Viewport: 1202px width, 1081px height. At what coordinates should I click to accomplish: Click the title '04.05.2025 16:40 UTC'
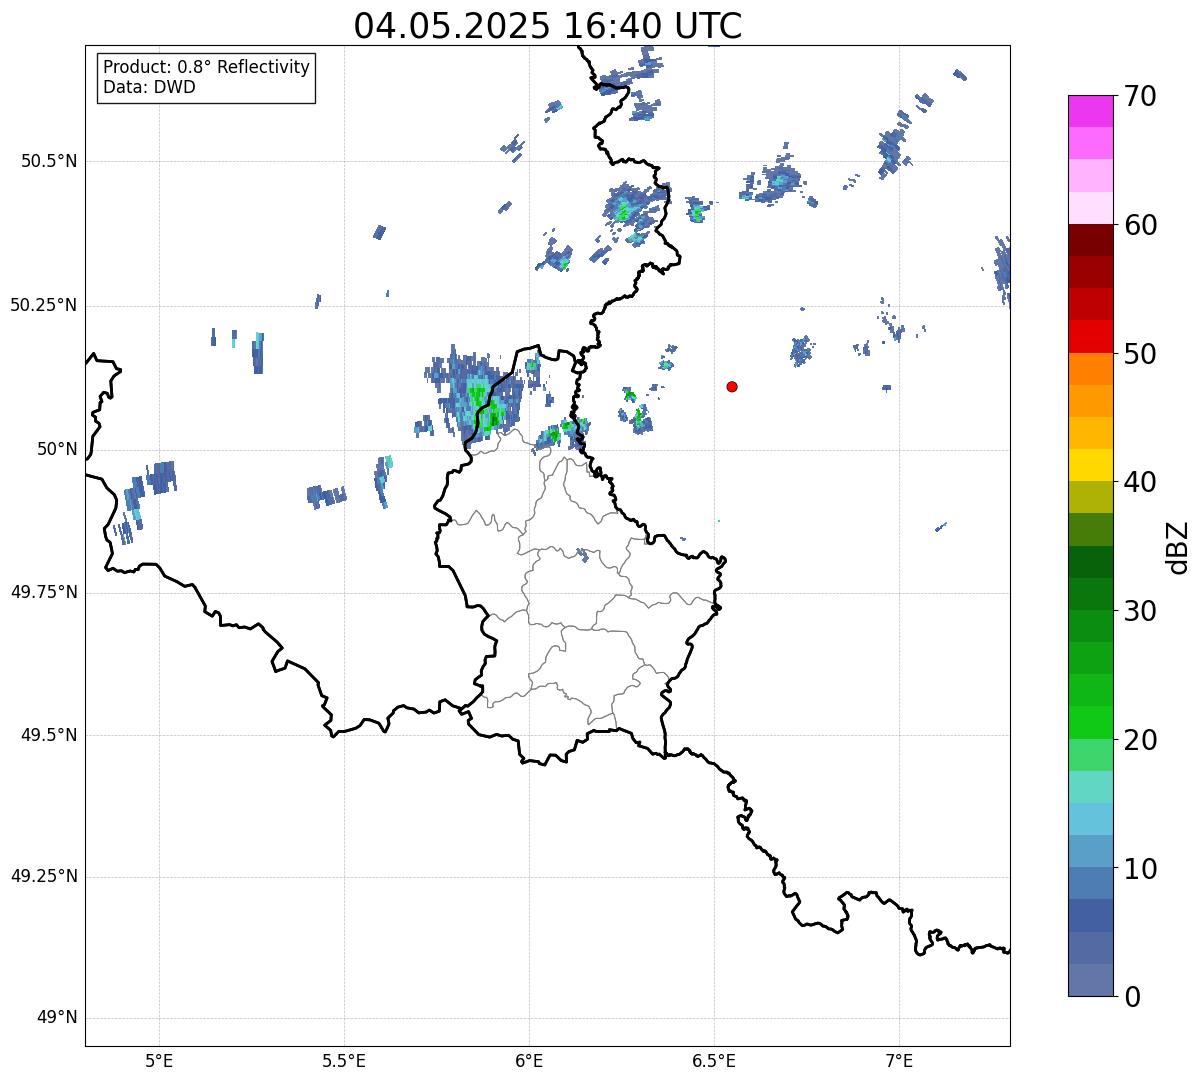point(548,26)
